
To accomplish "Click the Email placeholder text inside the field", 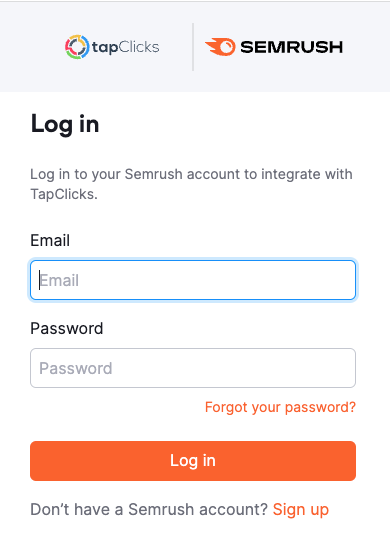I will pos(59,280).
